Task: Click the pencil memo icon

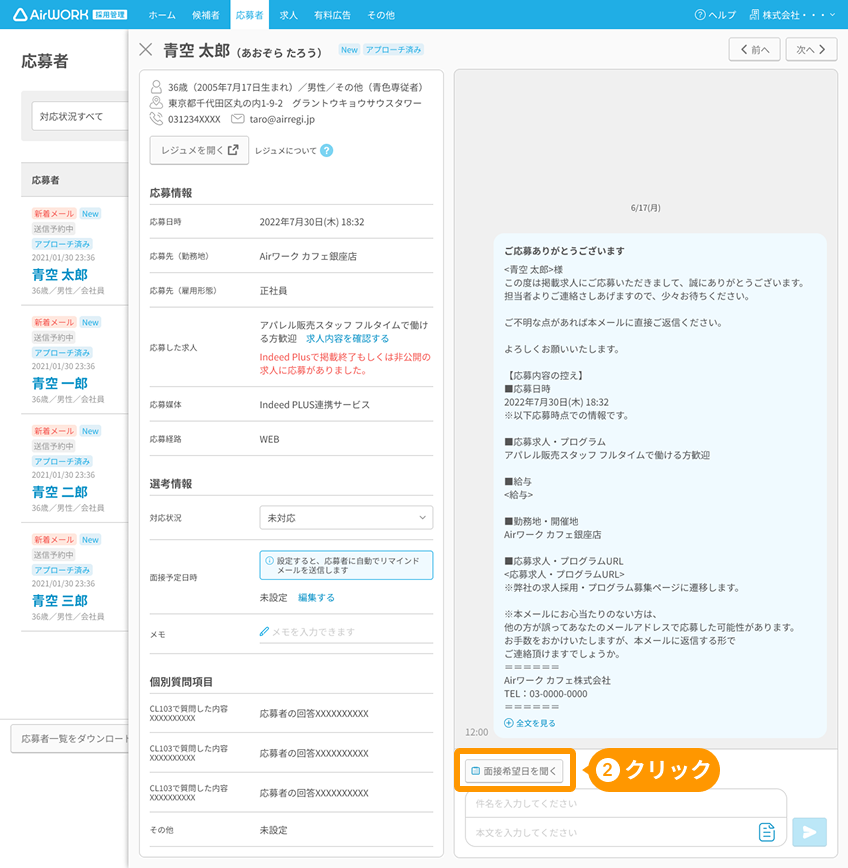Action: (x=264, y=632)
